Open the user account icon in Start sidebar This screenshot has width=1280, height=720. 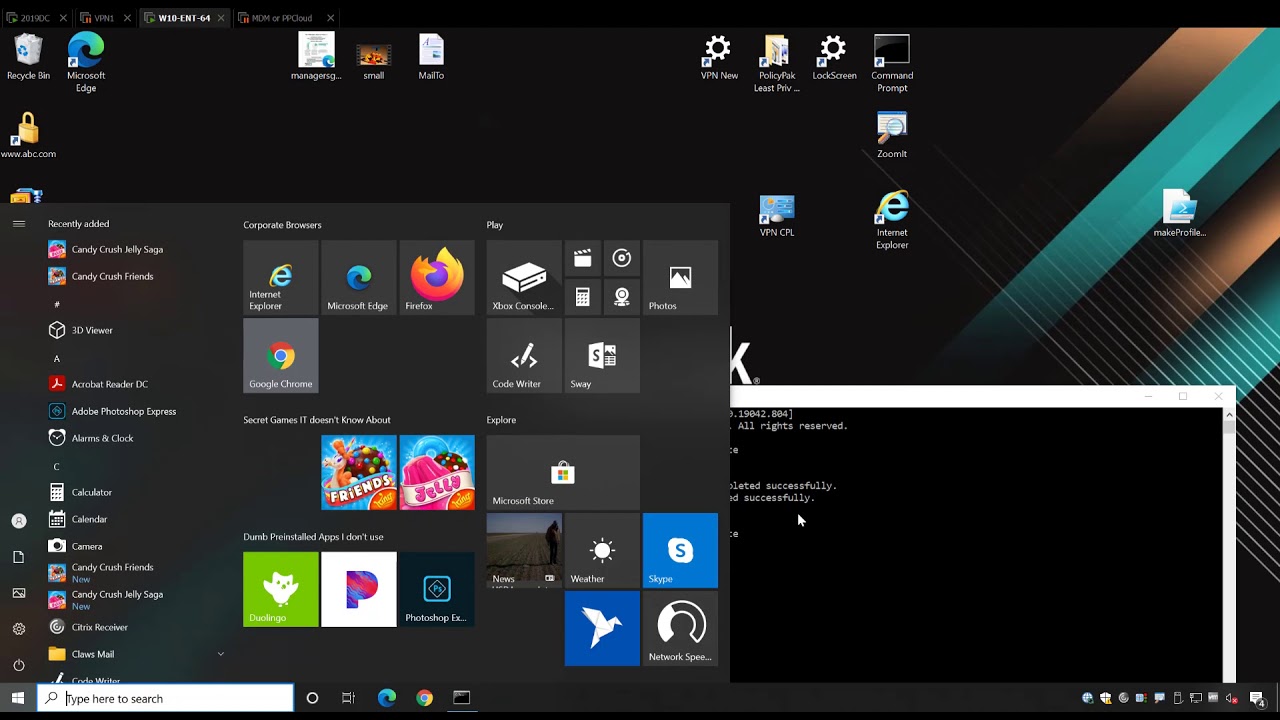pos(18,521)
